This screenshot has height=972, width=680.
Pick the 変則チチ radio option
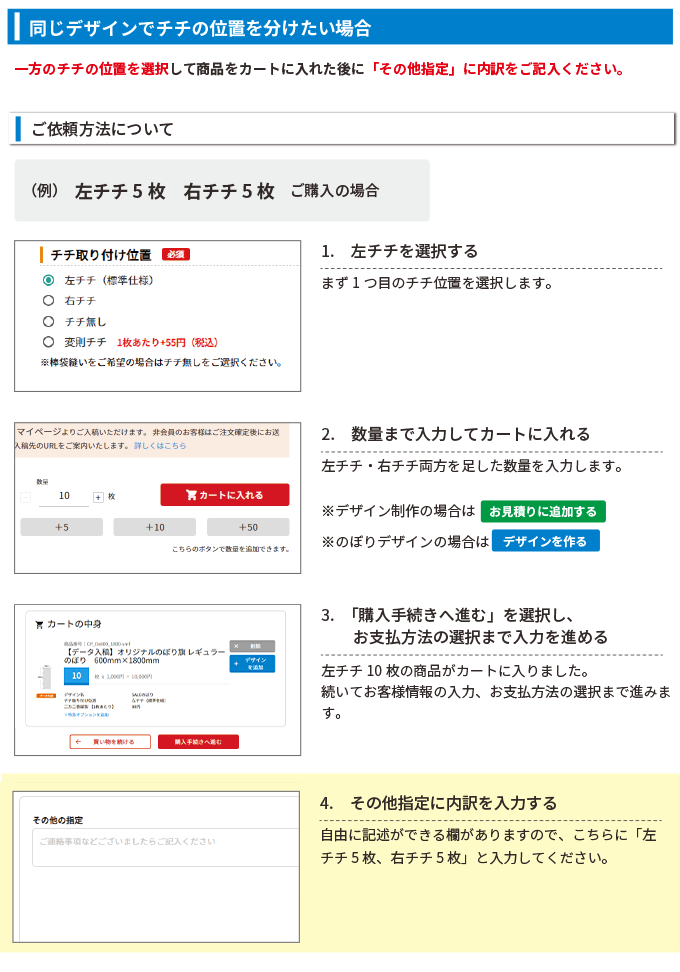tap(48, 342)
